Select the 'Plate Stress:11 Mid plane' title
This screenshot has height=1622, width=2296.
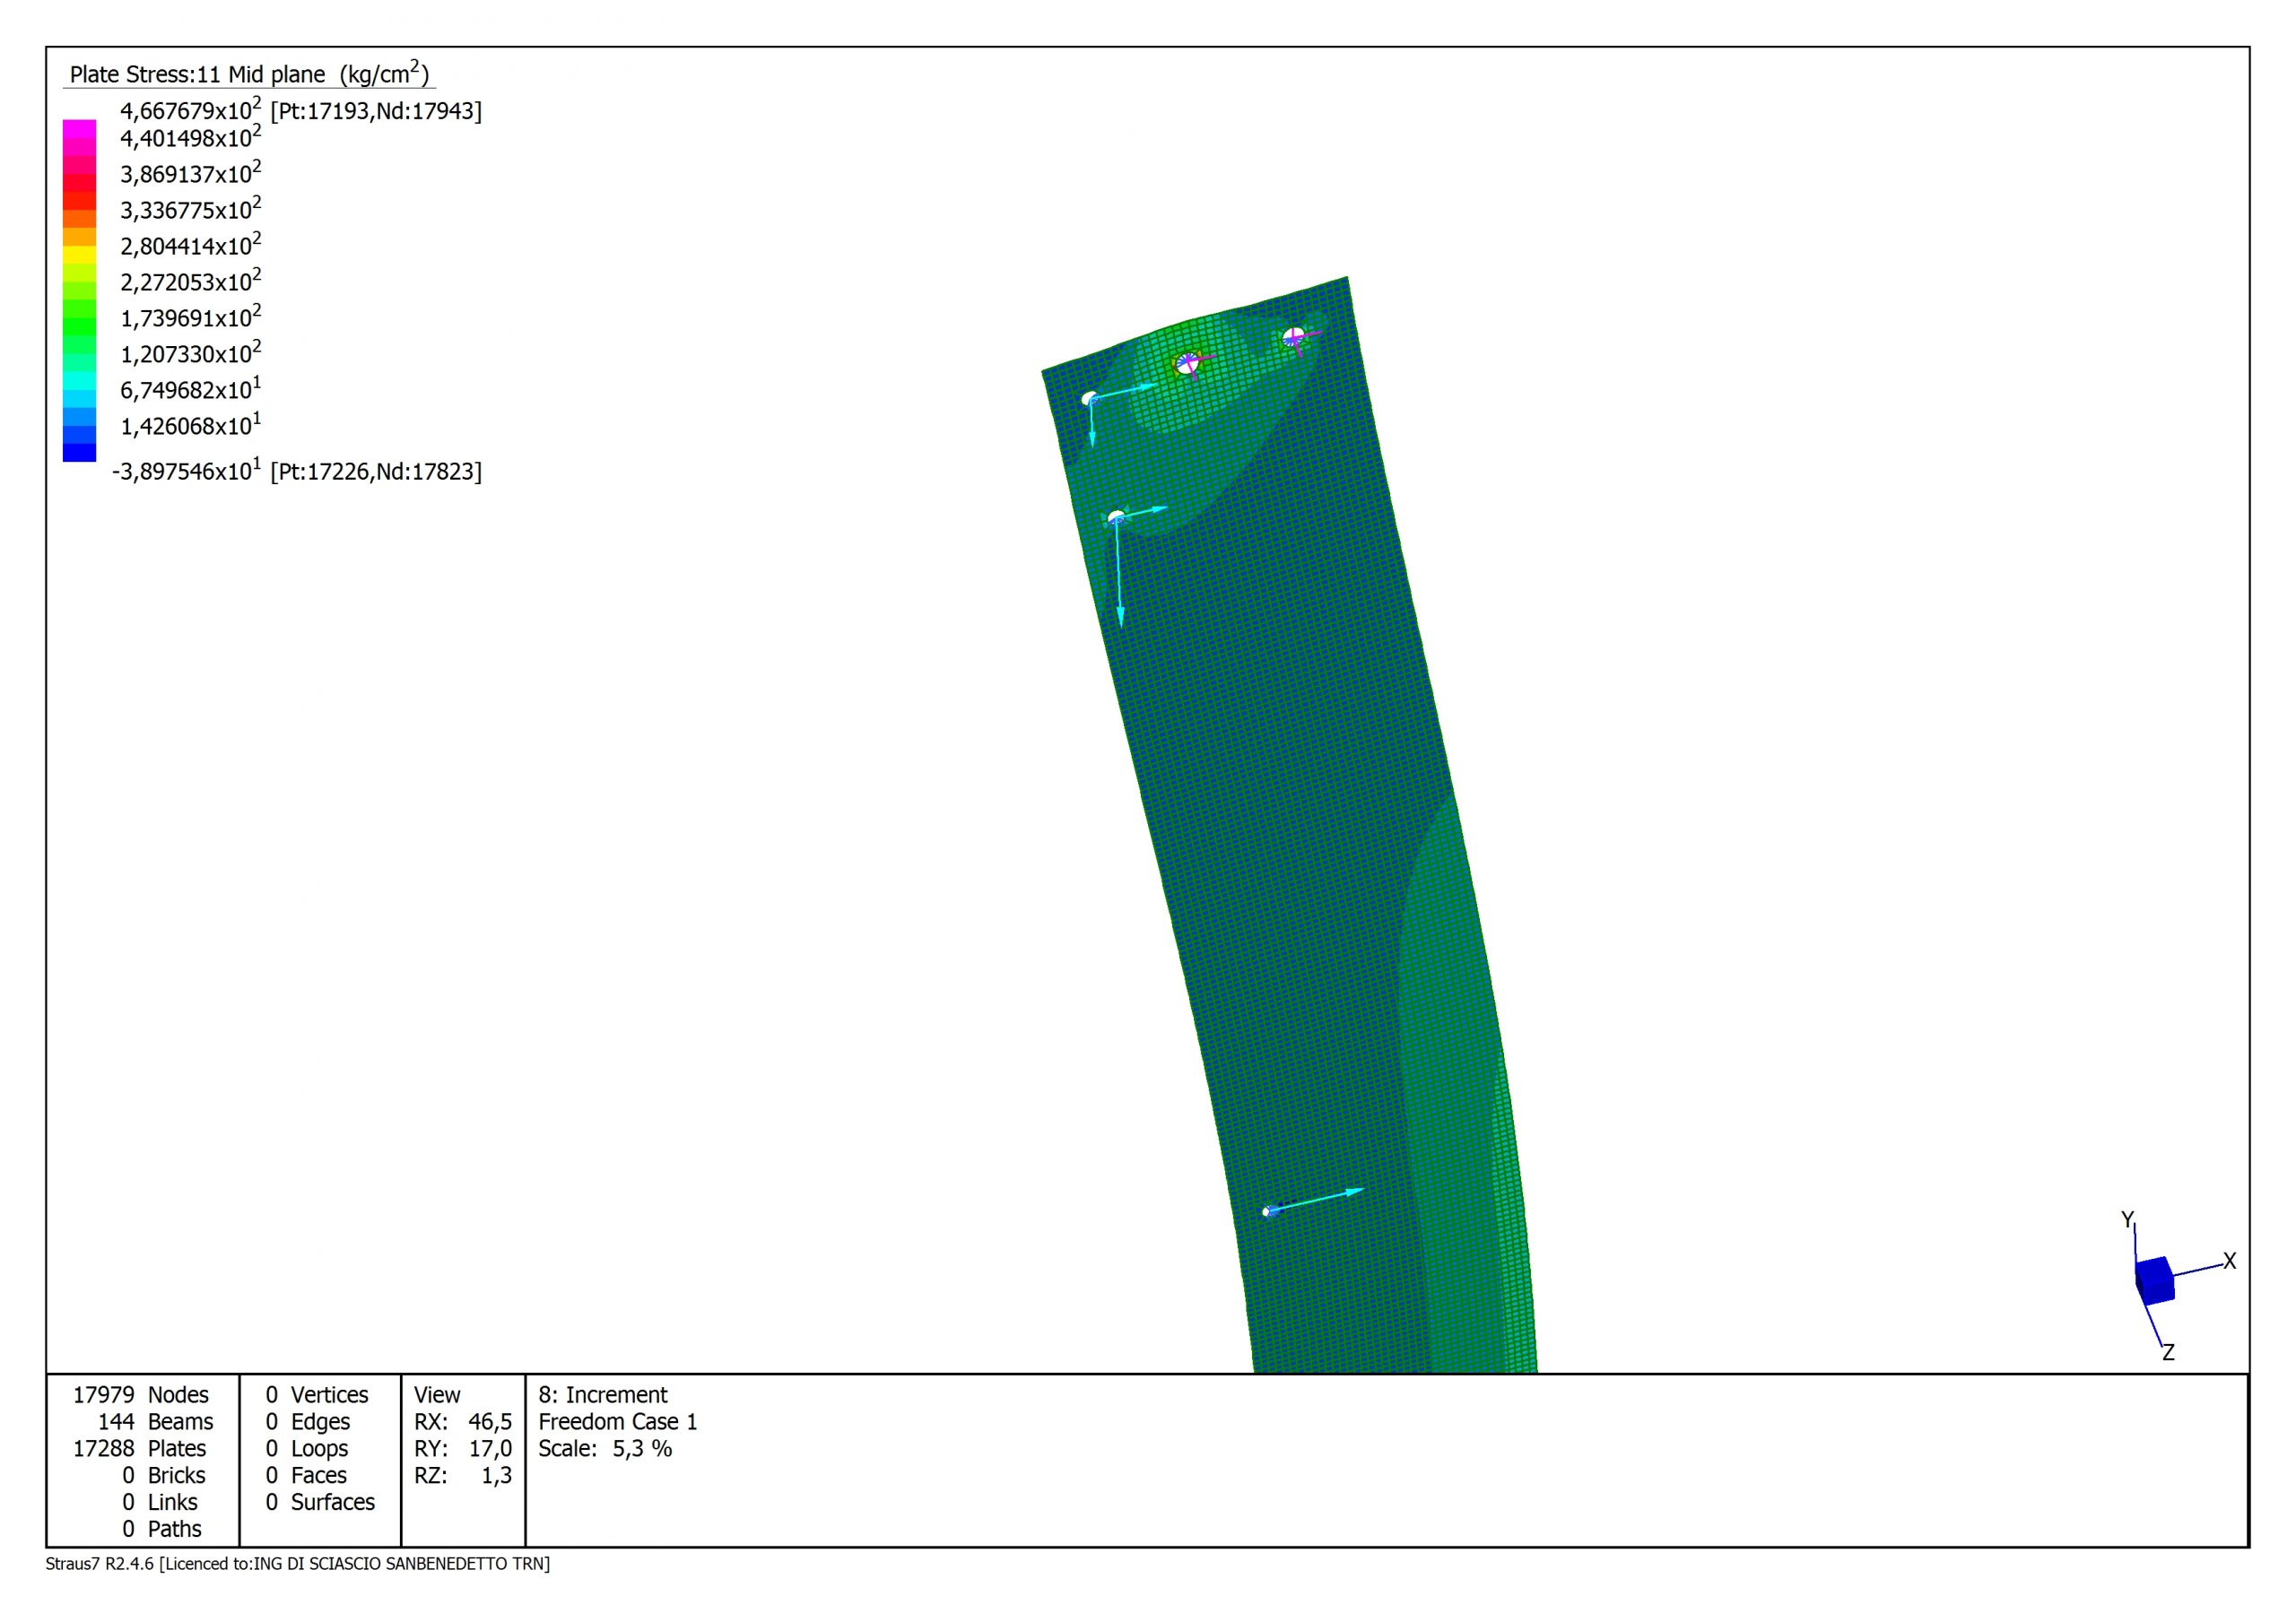coord(249,74)
